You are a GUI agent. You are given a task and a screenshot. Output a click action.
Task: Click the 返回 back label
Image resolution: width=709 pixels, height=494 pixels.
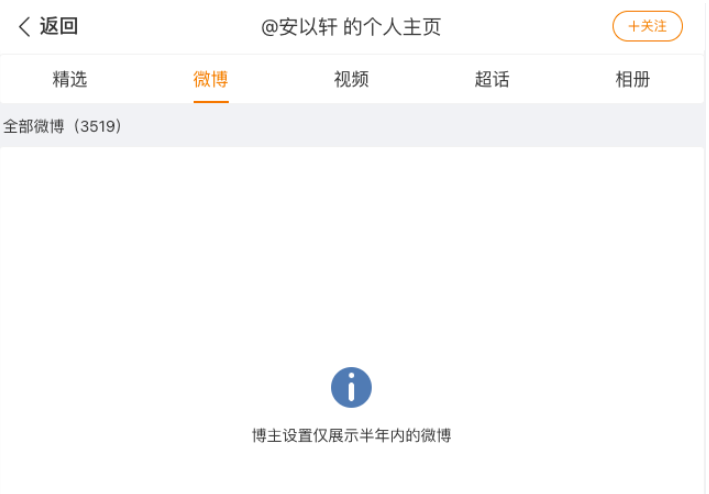pyautogui.click(x=59, y=26)
